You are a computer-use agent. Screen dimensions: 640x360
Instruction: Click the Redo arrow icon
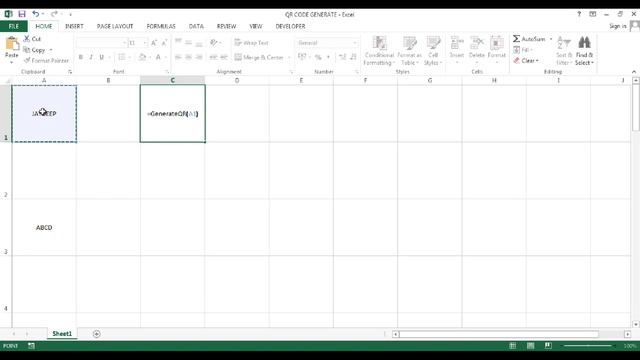click(x=54, y=14)
